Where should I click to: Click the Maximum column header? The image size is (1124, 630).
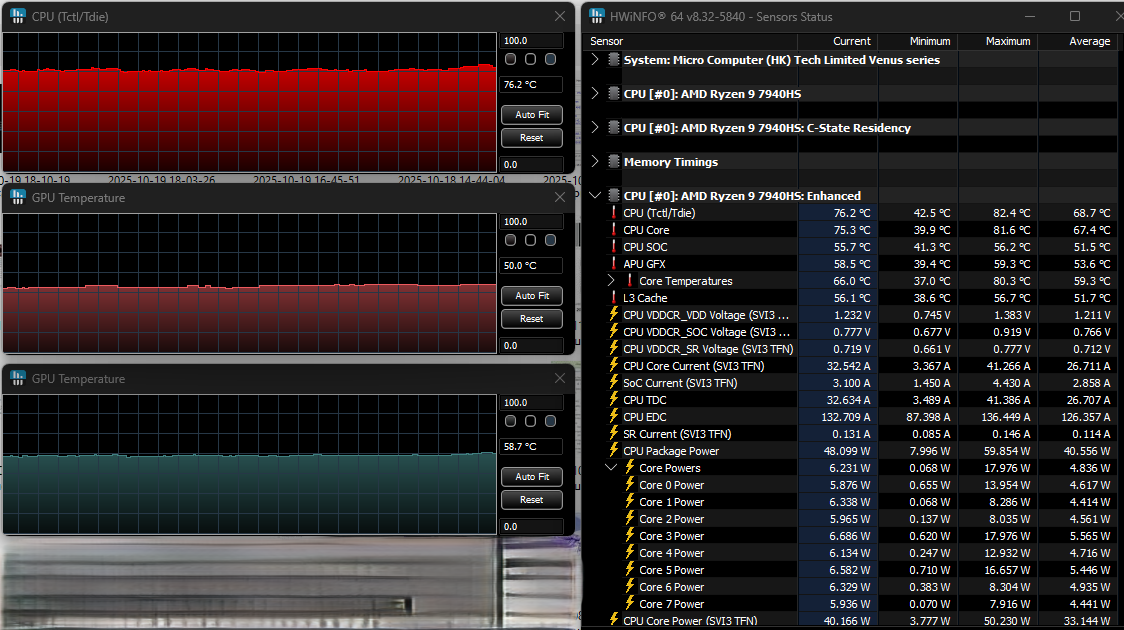(1007, 41)
